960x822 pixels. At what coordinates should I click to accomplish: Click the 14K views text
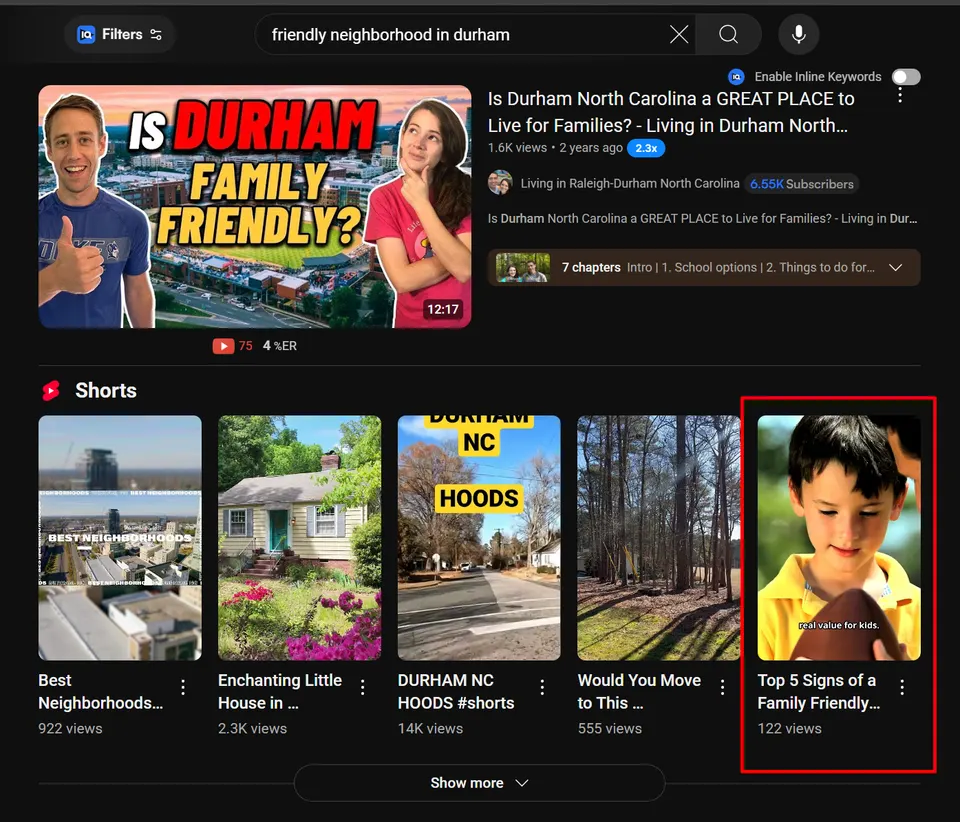(x=430, y=728)
